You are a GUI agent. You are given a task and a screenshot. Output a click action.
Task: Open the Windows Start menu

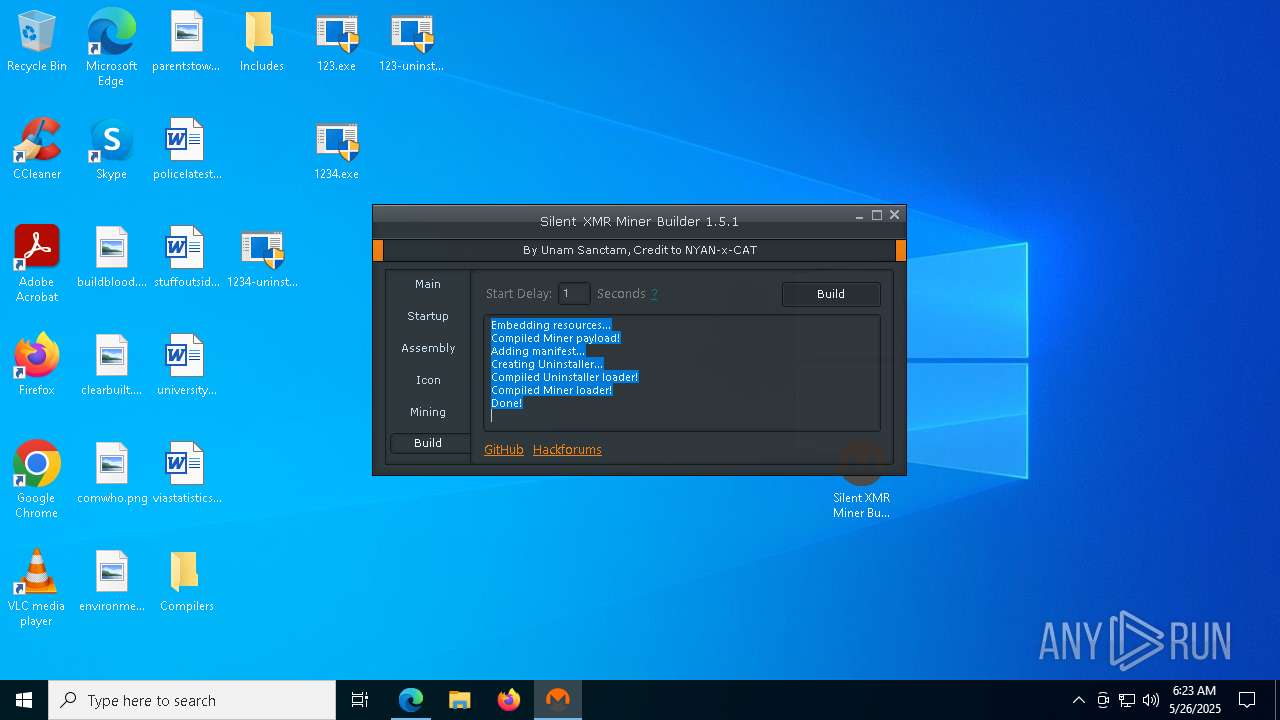coord(24,700)
